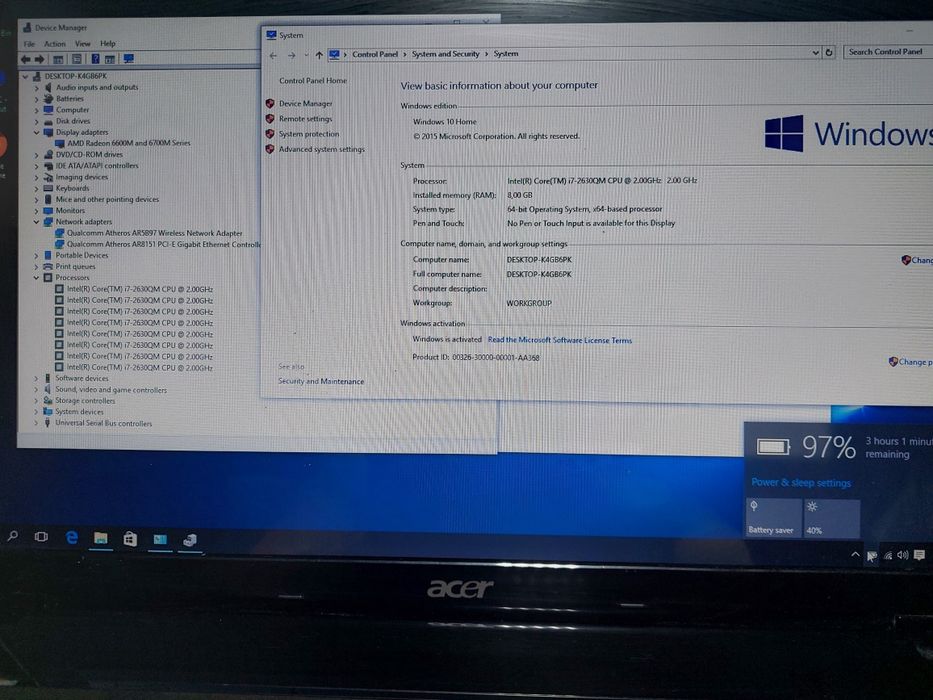
Task: Open address bar history dropdown arrow
Action: pos(815,52)
